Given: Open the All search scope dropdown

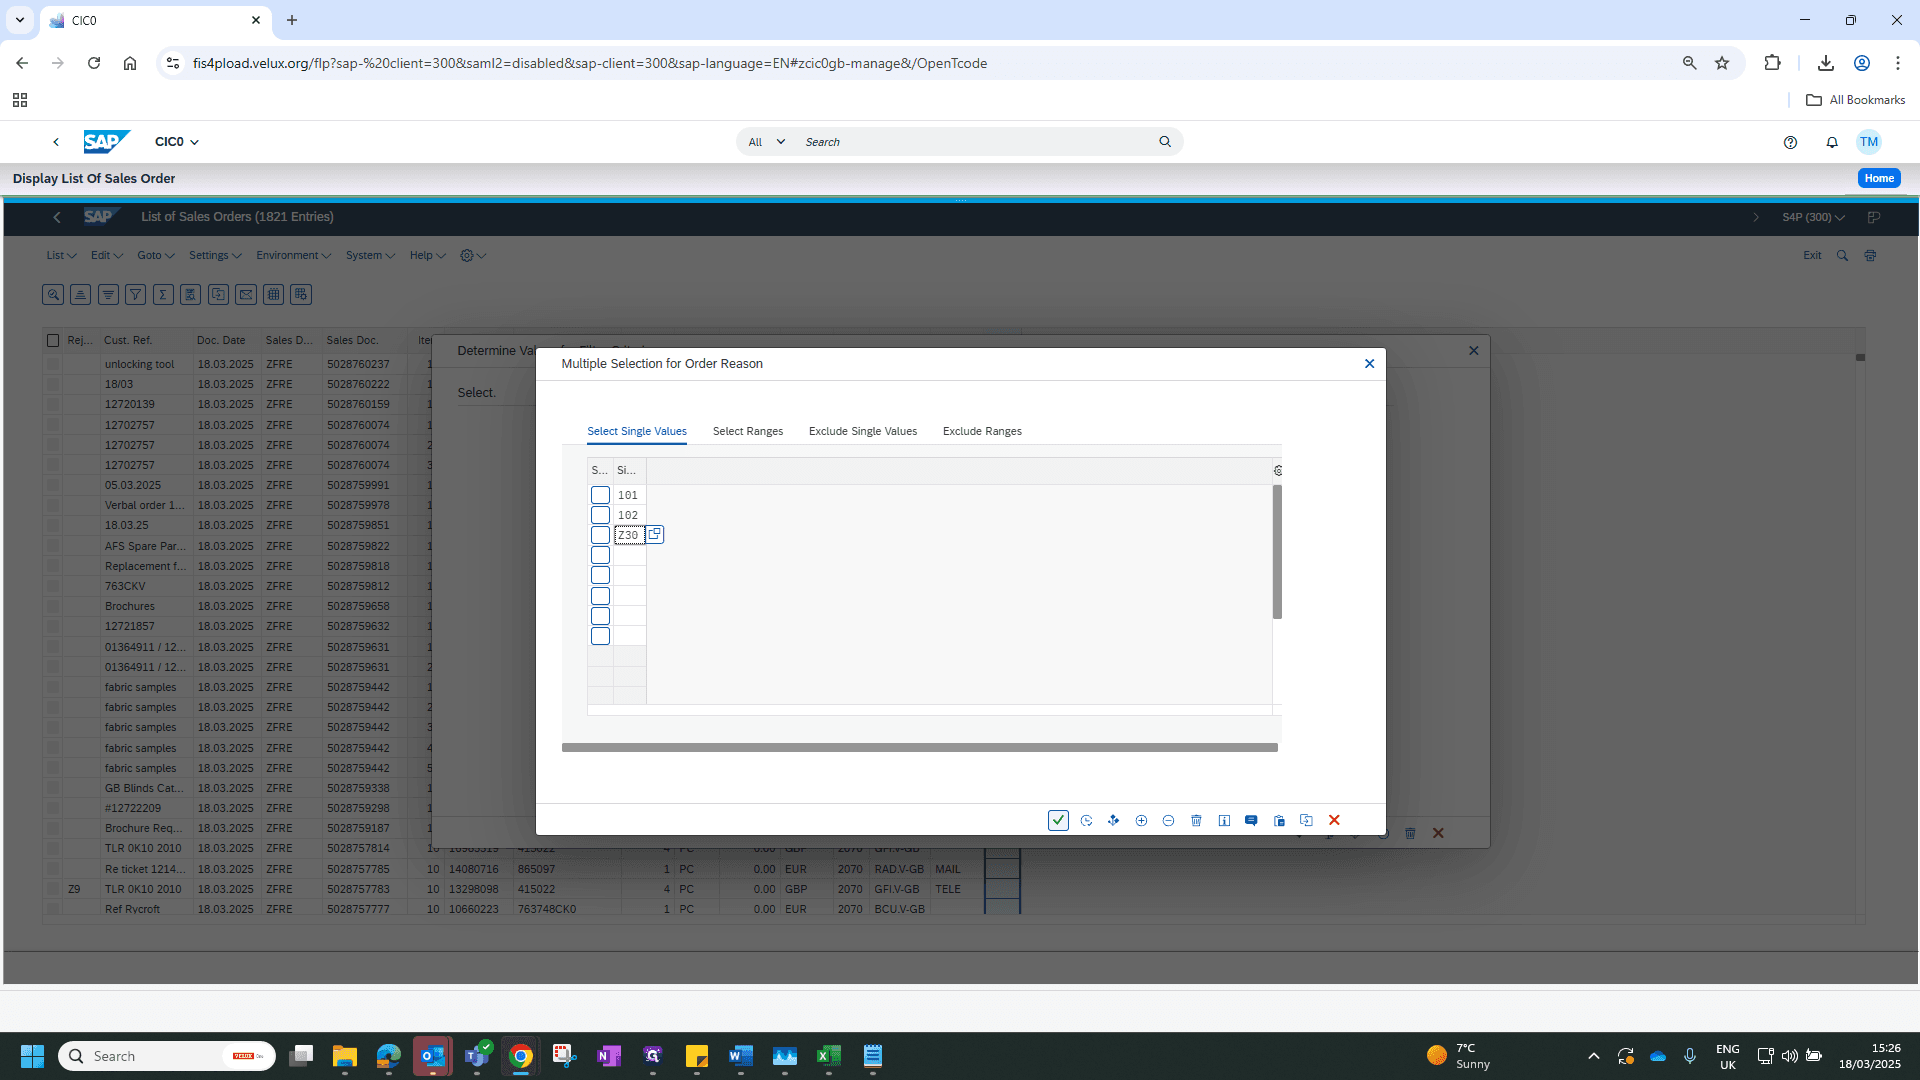Looking at the screenshot, I should pyautogui.click(x=767, y=142).
